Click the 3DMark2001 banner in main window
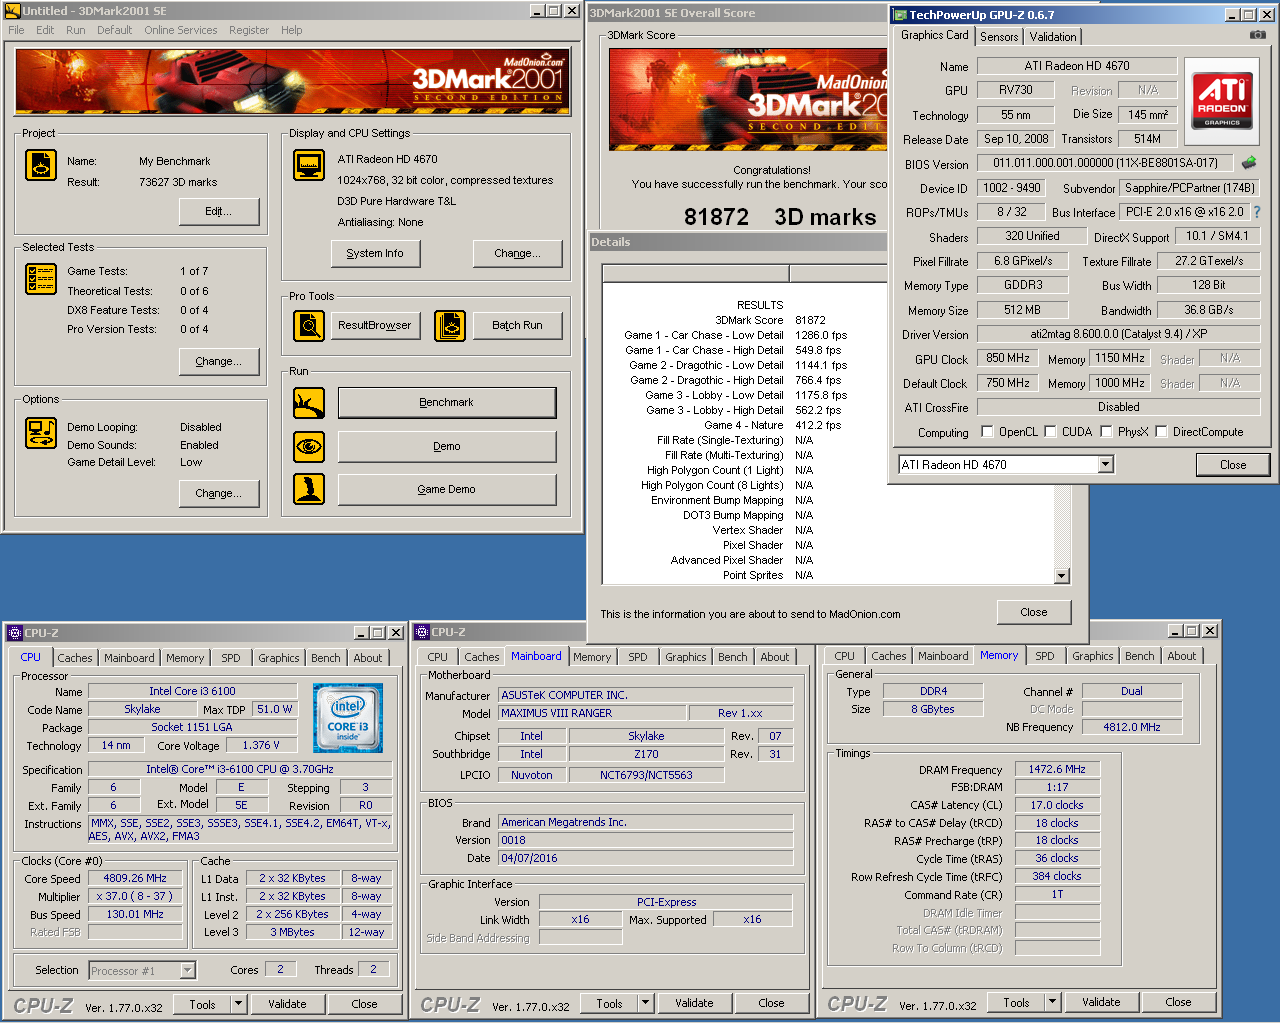The image size is (1280, 1024). tap(292, 81)
